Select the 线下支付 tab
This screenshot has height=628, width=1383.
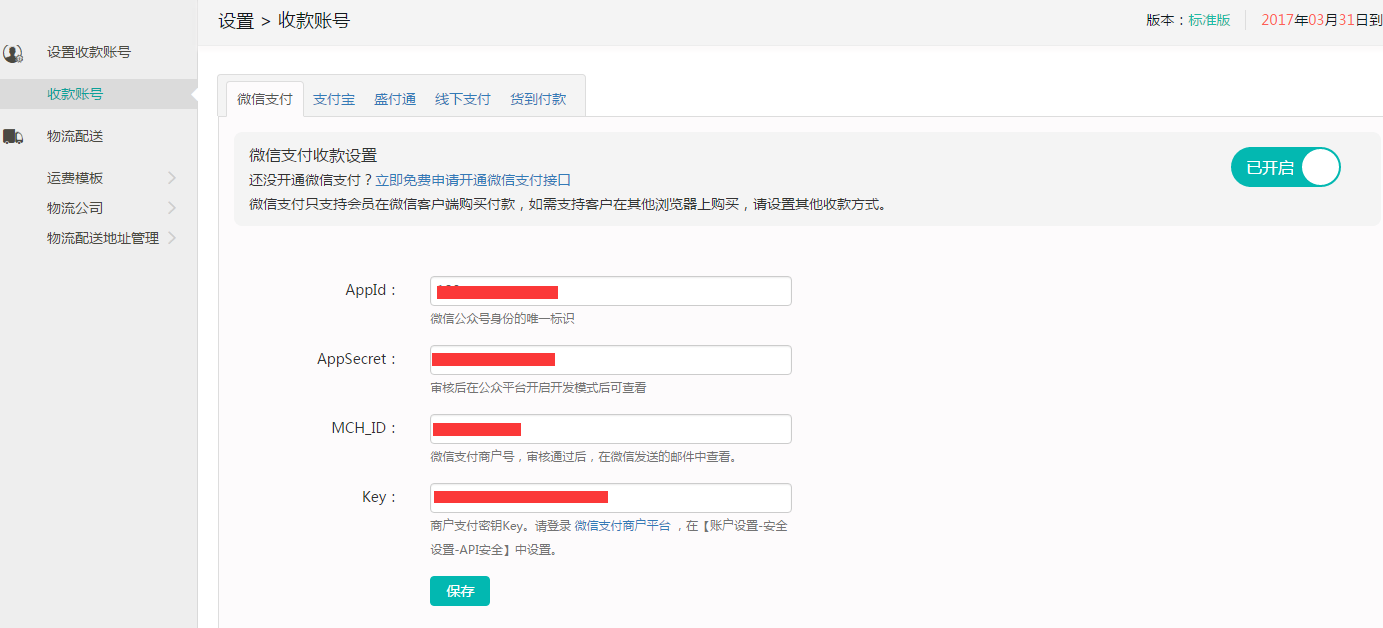point(462,99)
